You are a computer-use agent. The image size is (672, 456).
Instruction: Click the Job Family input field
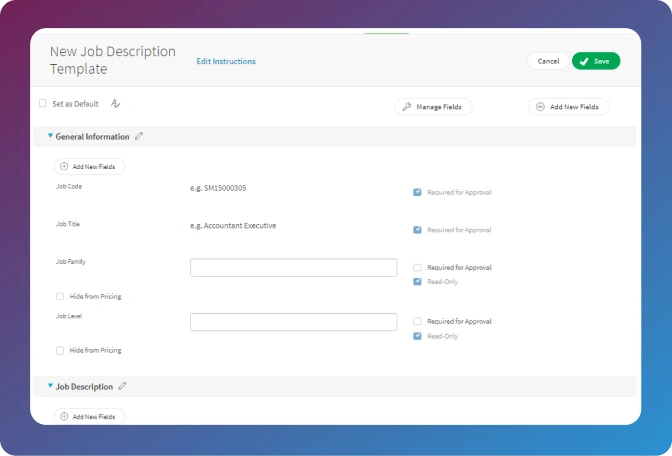294,267
